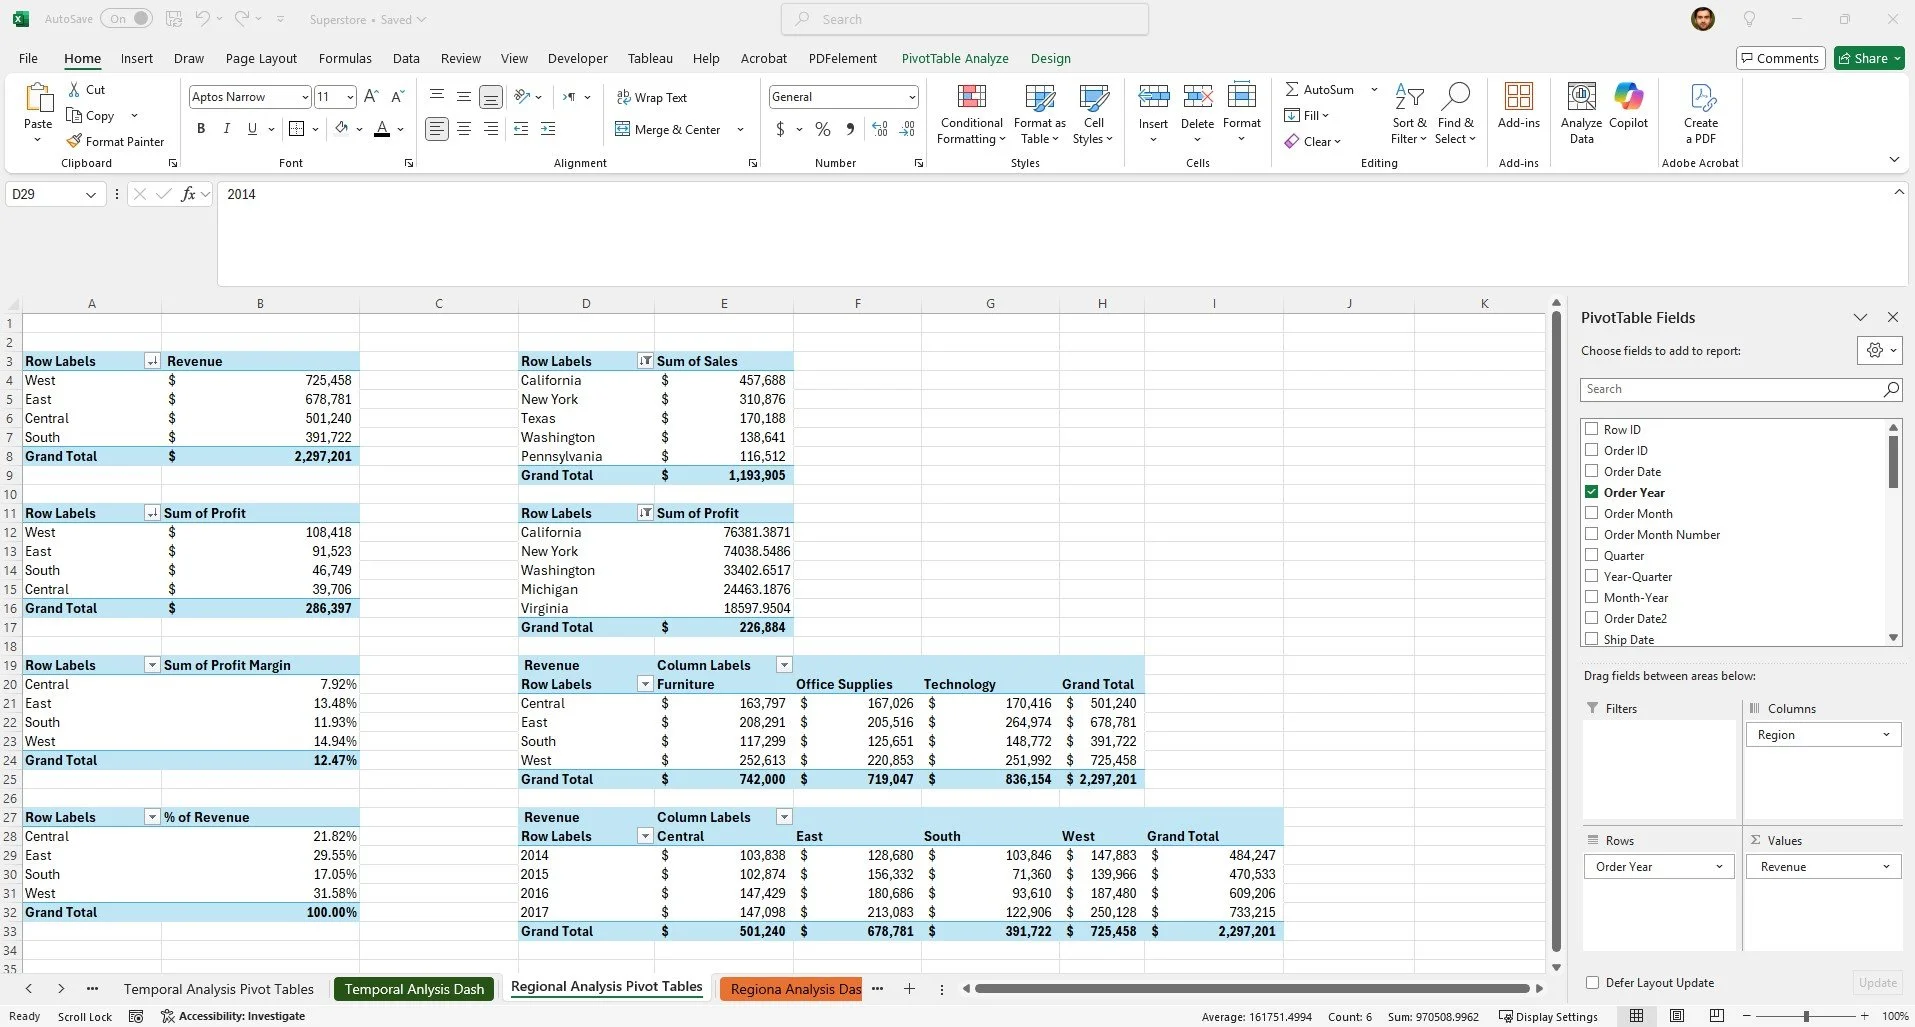Expand Region dropdown in Columns area

pos(1886,735)
